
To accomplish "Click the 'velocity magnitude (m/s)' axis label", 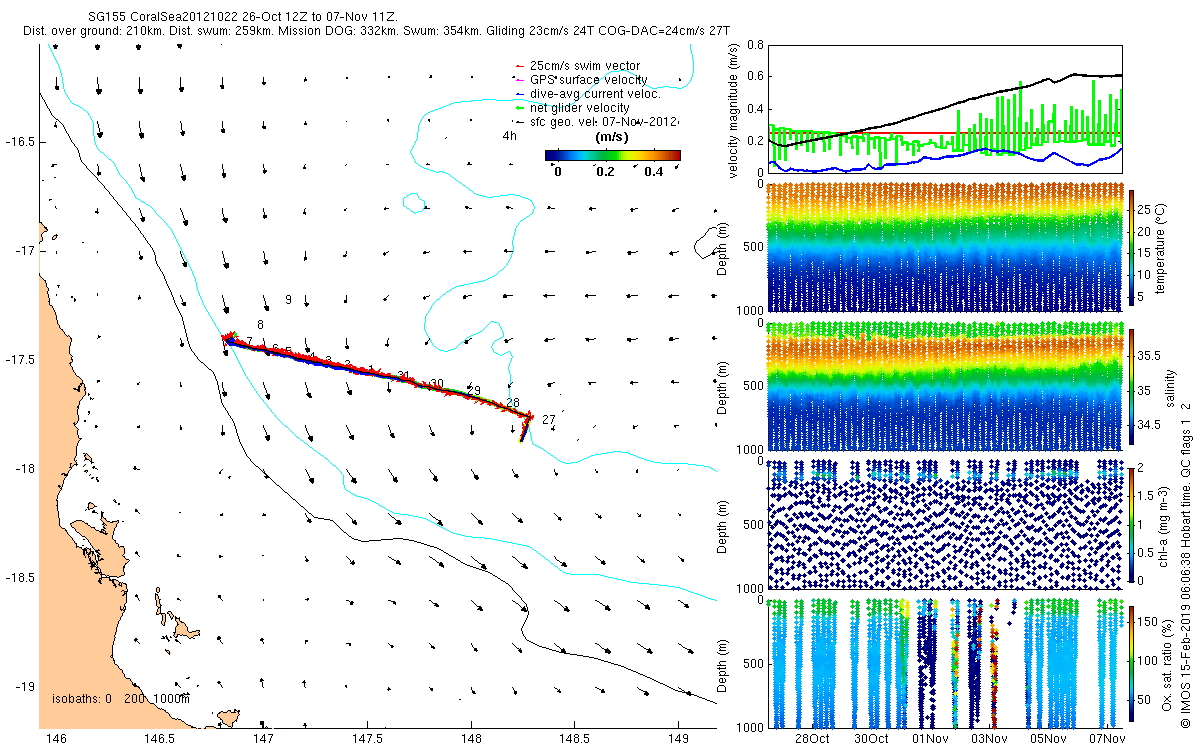I will pyautogui.click(x=734, y=110).
